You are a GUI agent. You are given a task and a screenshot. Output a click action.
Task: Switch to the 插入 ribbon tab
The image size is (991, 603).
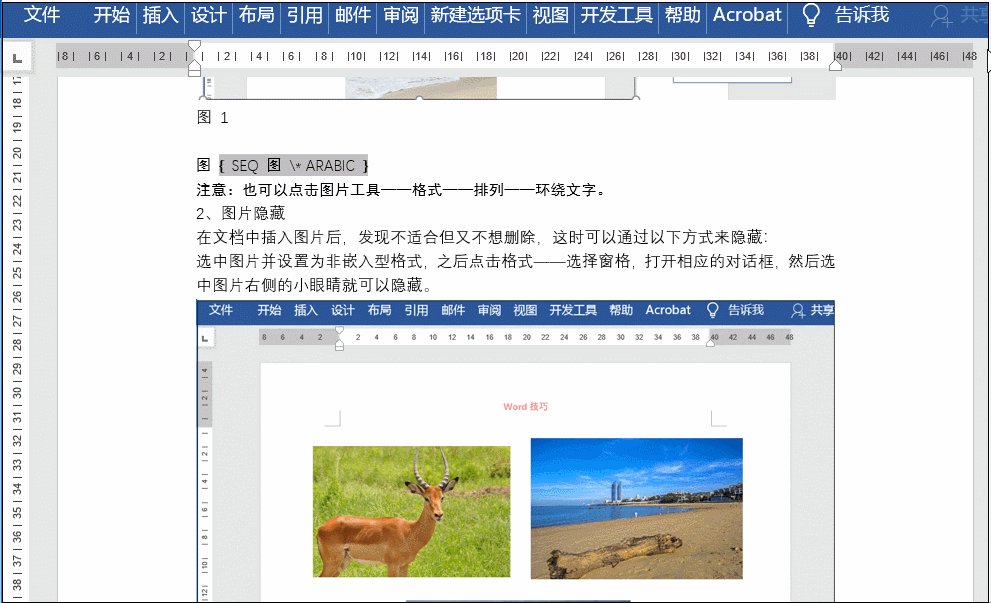coord(161,15)
